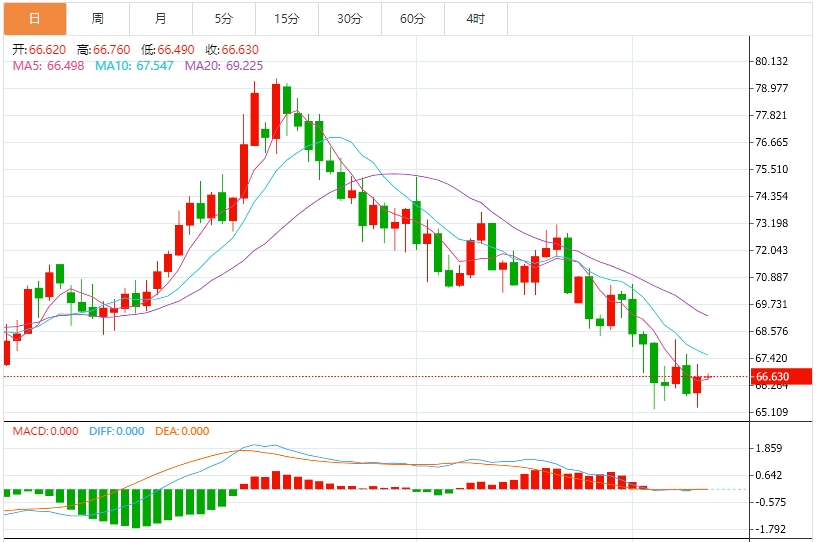Click the DIFF: 0.000 indicator label

116,431
